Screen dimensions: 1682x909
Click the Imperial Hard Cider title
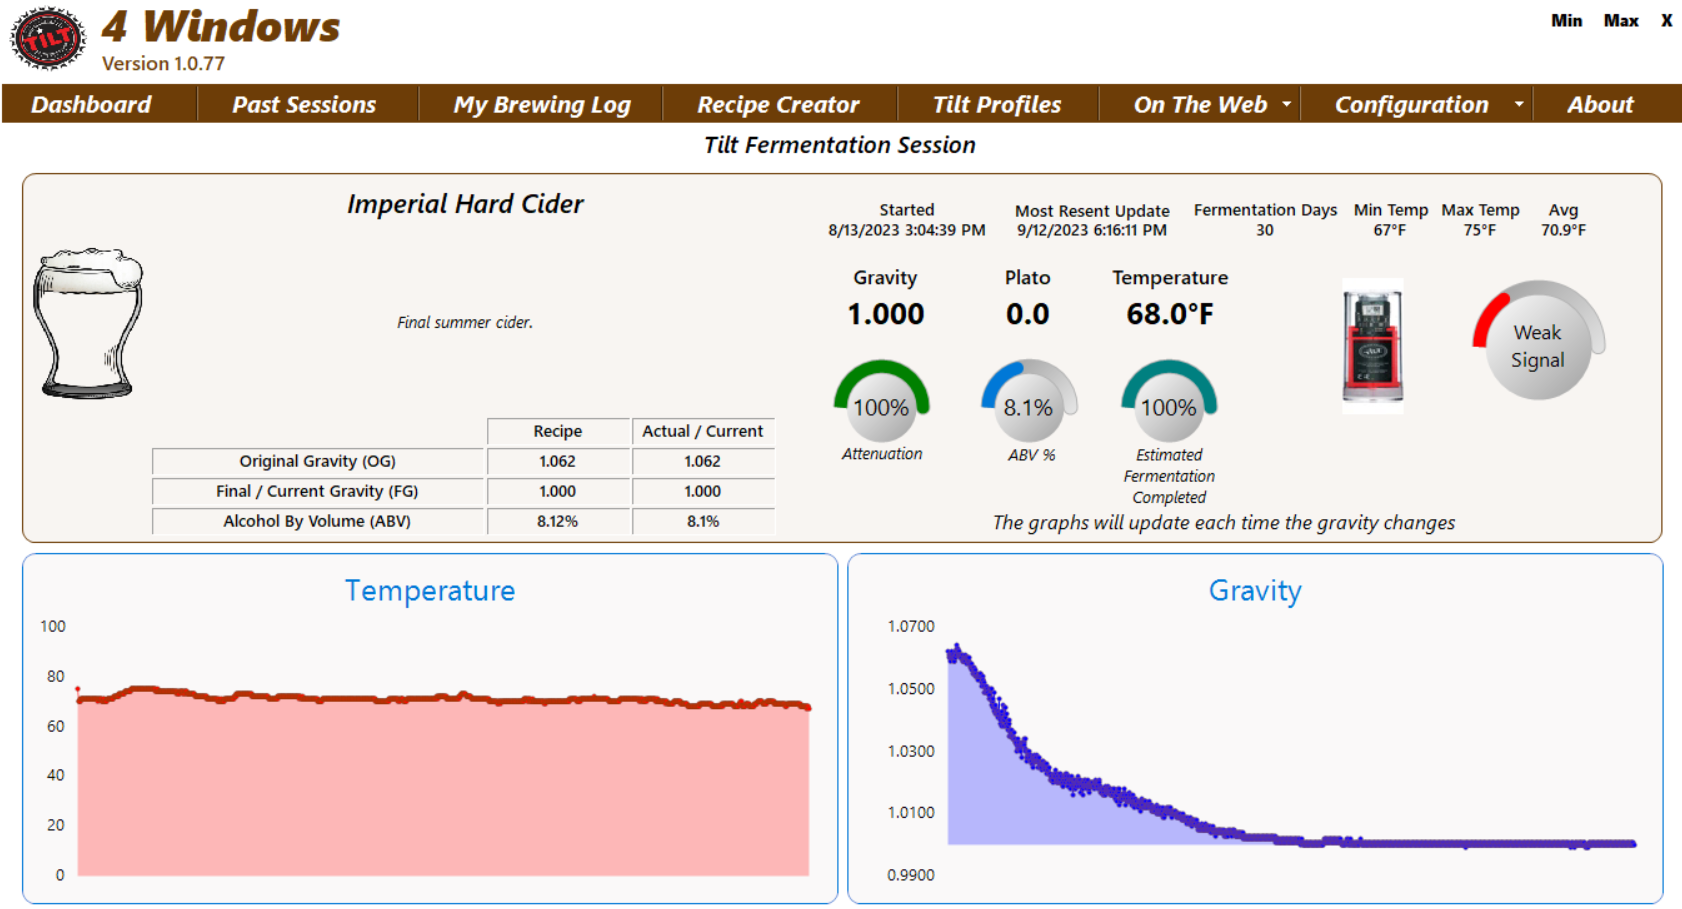pyautogui.click(x=465, y=204)
